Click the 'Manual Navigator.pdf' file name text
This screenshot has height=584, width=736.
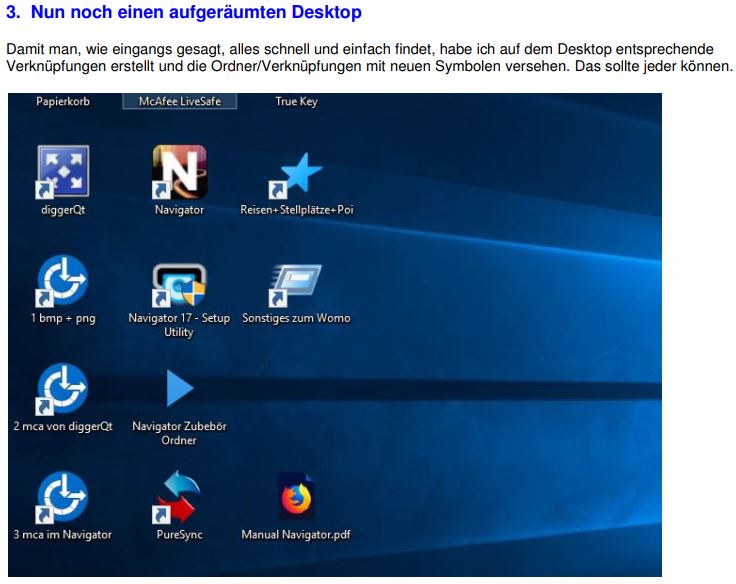click(296, 535)
